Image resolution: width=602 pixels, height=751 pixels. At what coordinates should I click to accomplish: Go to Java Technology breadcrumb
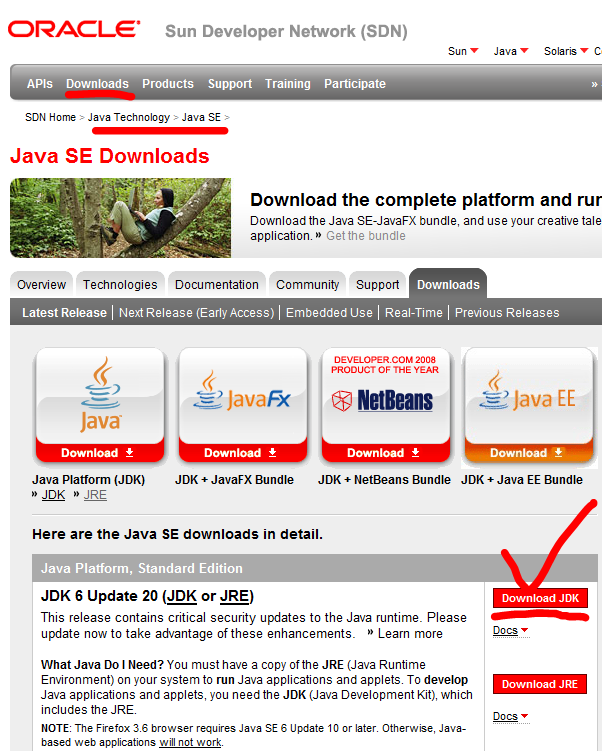(129, 117)
